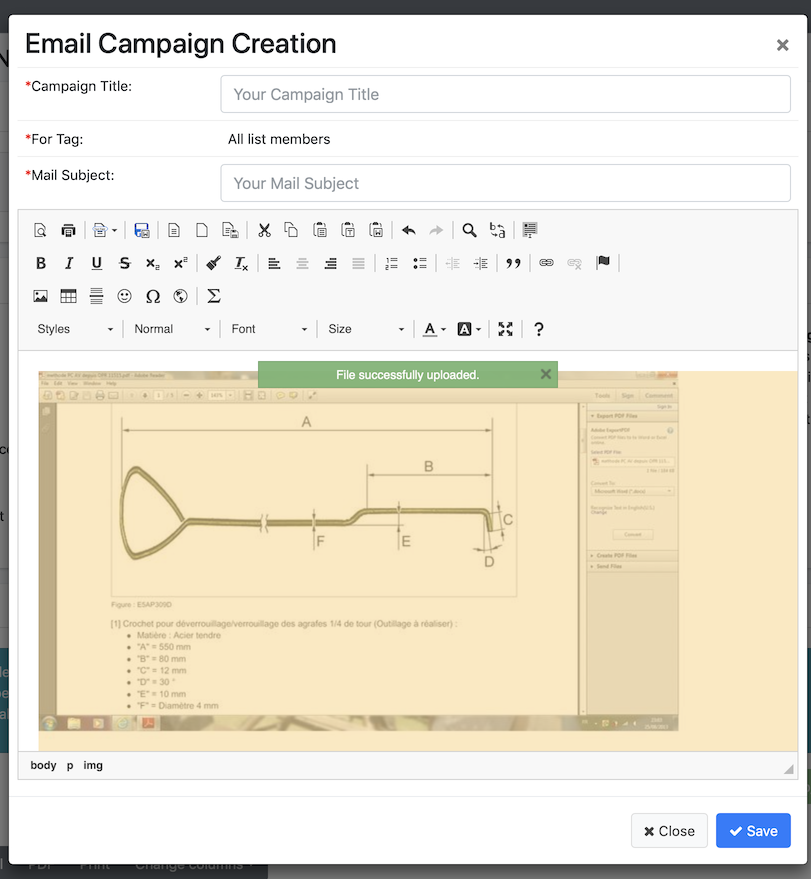Click the Redo arrow
The image size is (811, 879).
pos(436,230)
